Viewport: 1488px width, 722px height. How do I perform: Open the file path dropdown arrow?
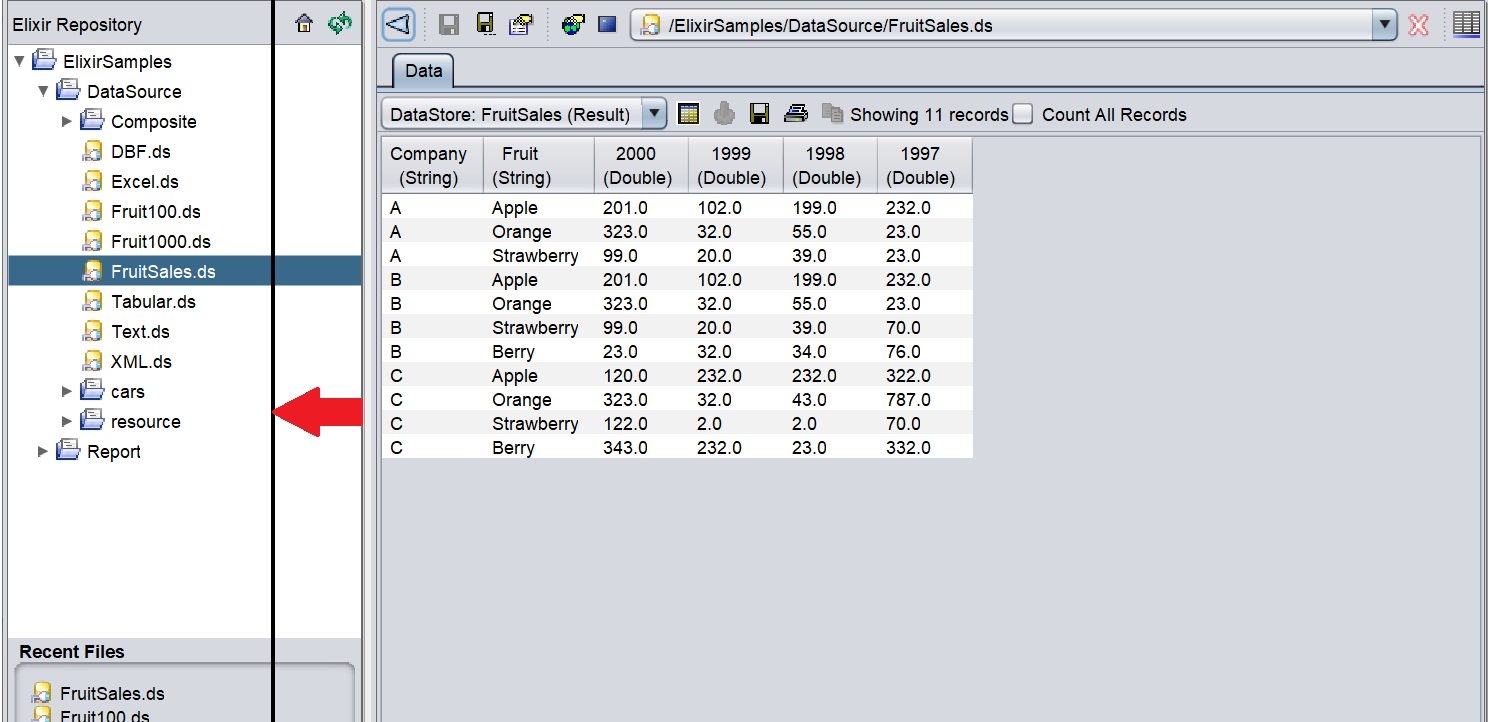pos(1384,25)
